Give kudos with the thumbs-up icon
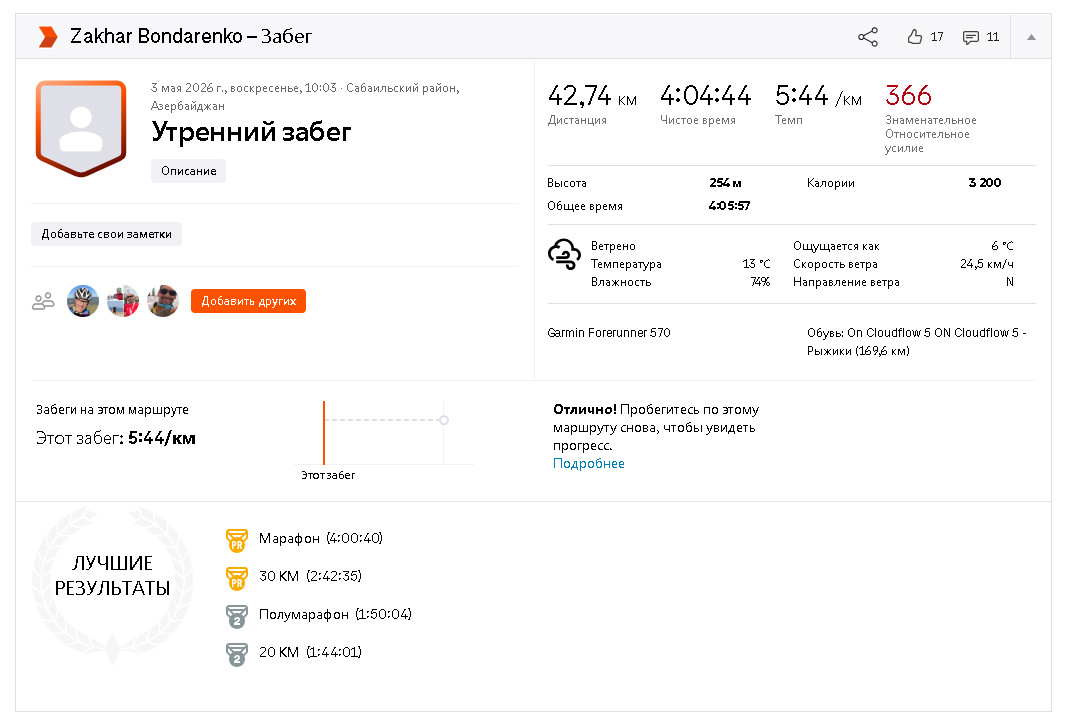1067x721 pixels. tap(915, 37)
